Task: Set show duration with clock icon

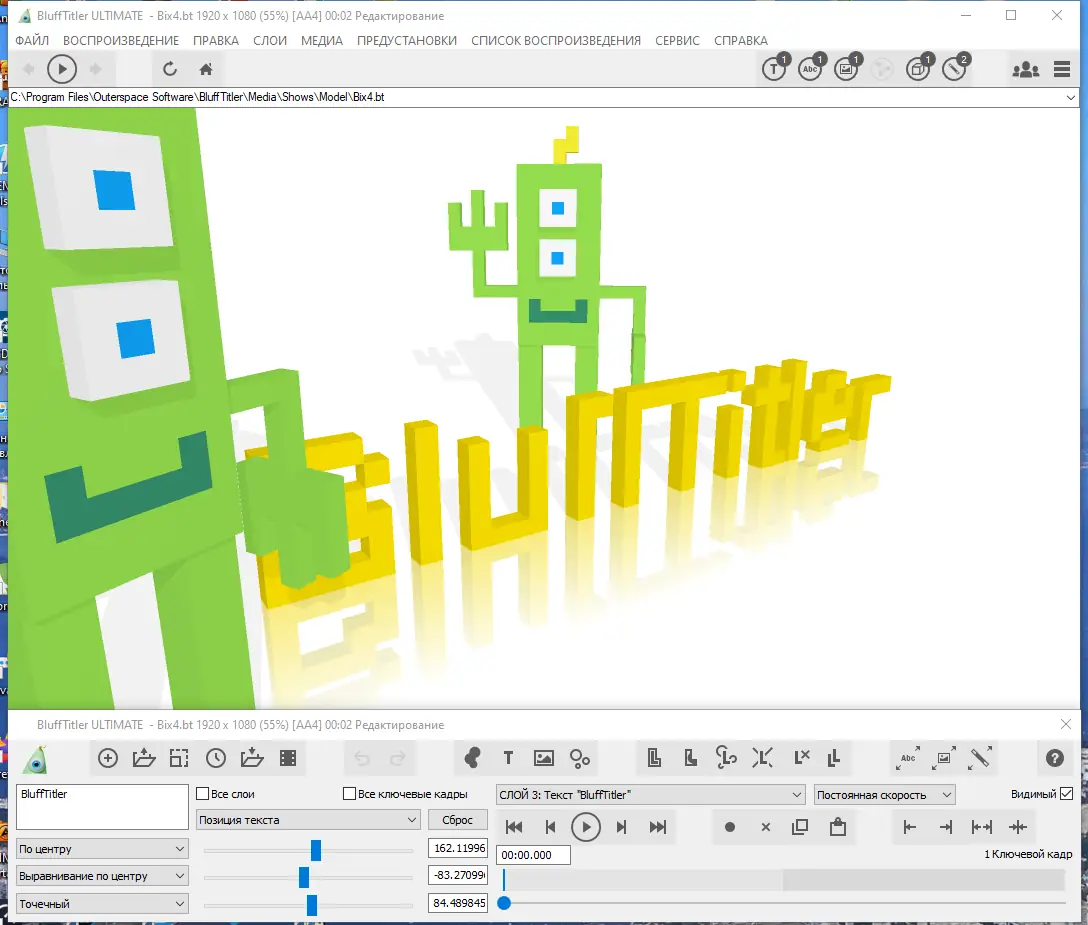Action: pos(216,758)
